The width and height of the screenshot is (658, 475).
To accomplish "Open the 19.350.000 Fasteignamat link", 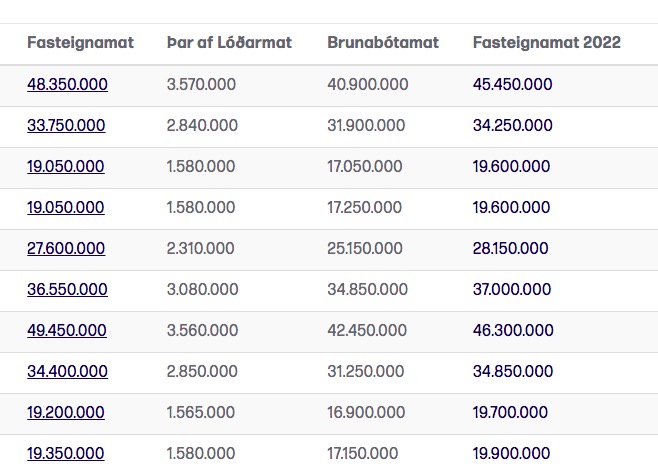I will [x=66, y=453].
